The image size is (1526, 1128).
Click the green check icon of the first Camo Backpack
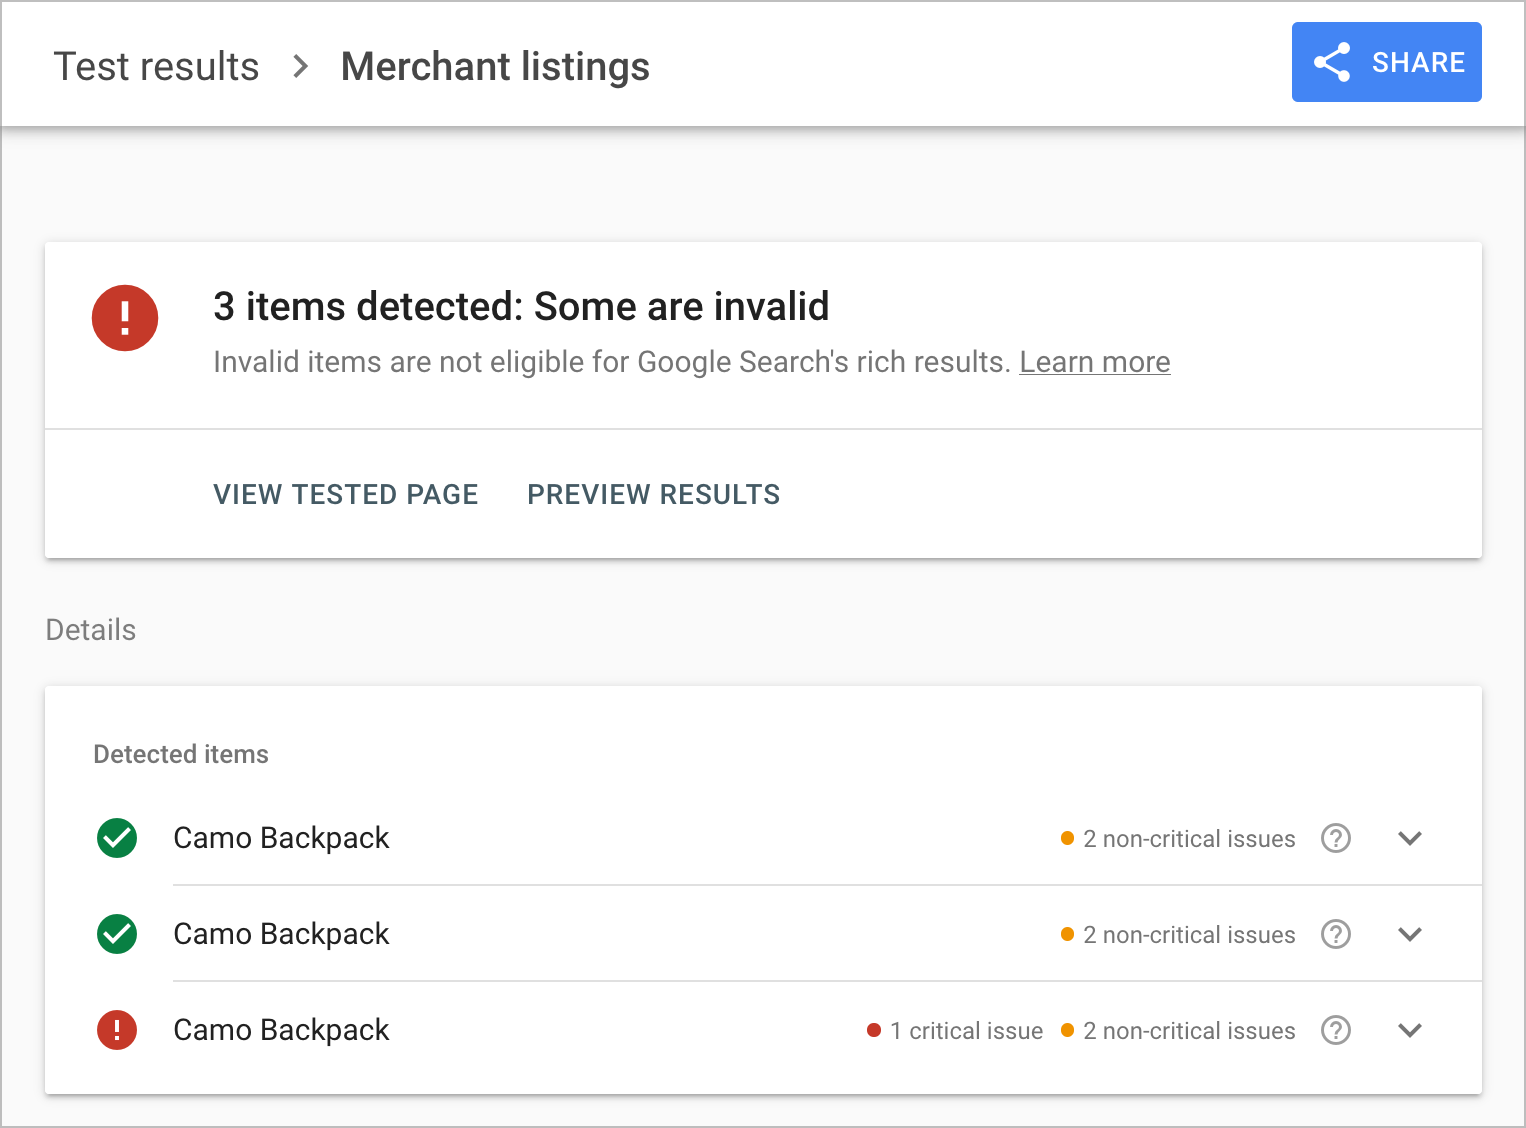click(117, 838)
